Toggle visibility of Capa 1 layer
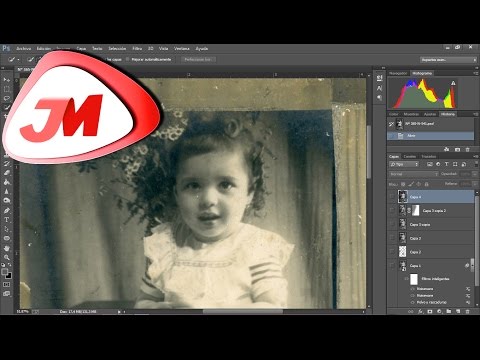Image resolution: width=480 pixels, height=360 pixels. coord(392,266)
